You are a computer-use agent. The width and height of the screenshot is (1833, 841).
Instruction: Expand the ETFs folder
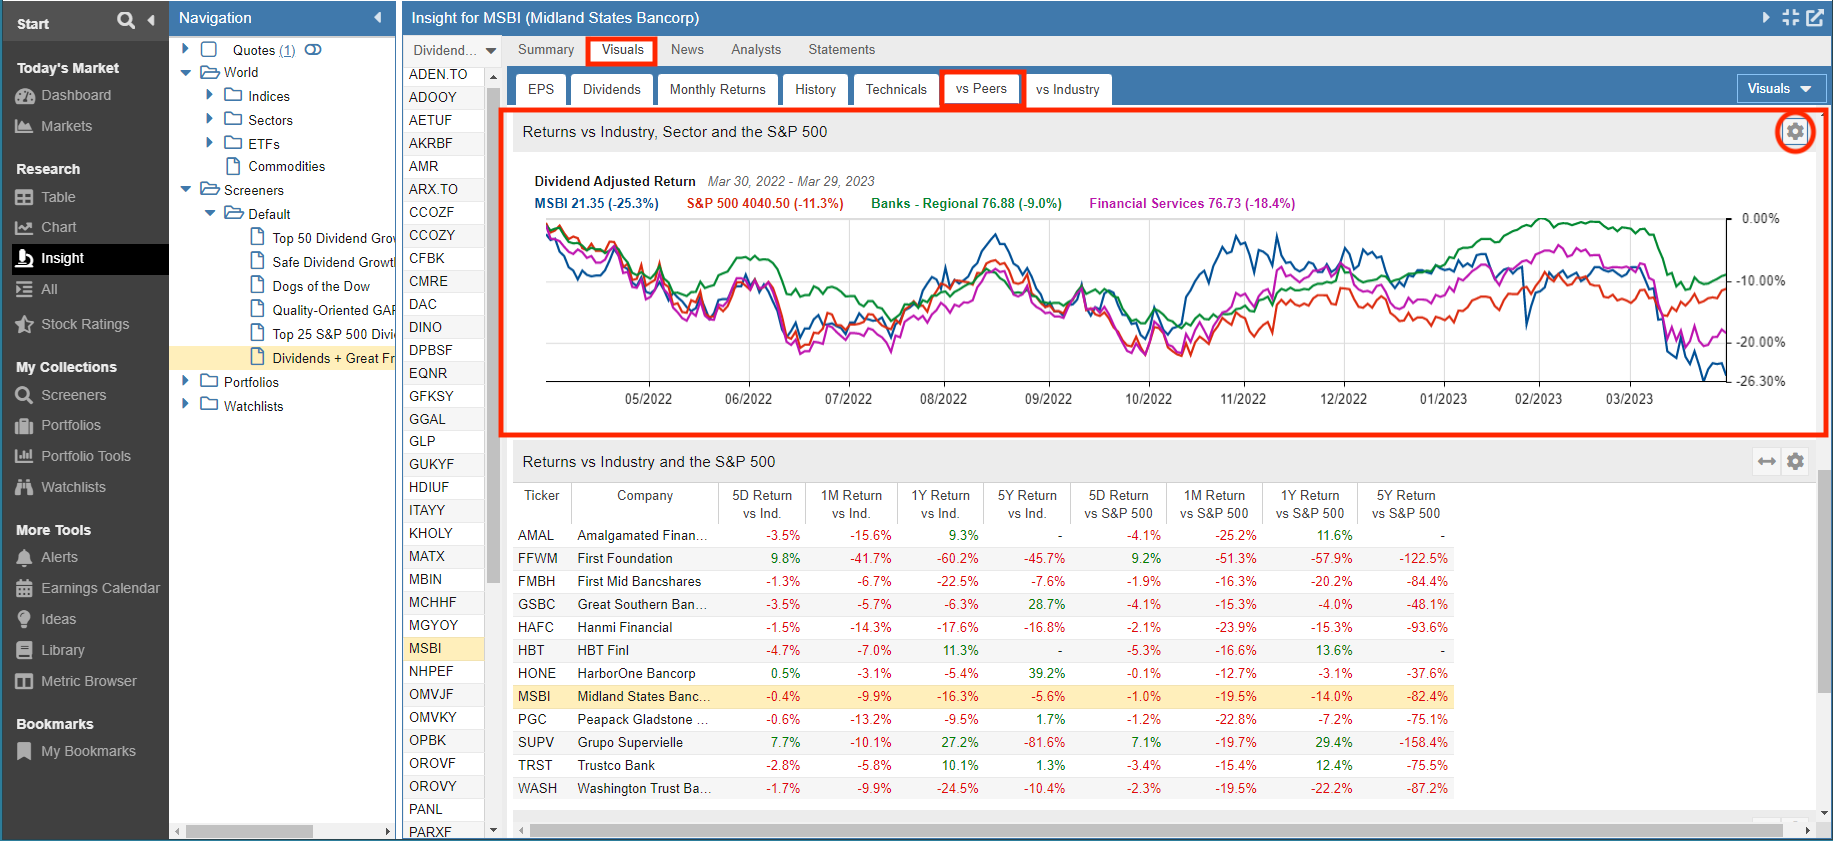pyautogui.click(x=209, y=142)
